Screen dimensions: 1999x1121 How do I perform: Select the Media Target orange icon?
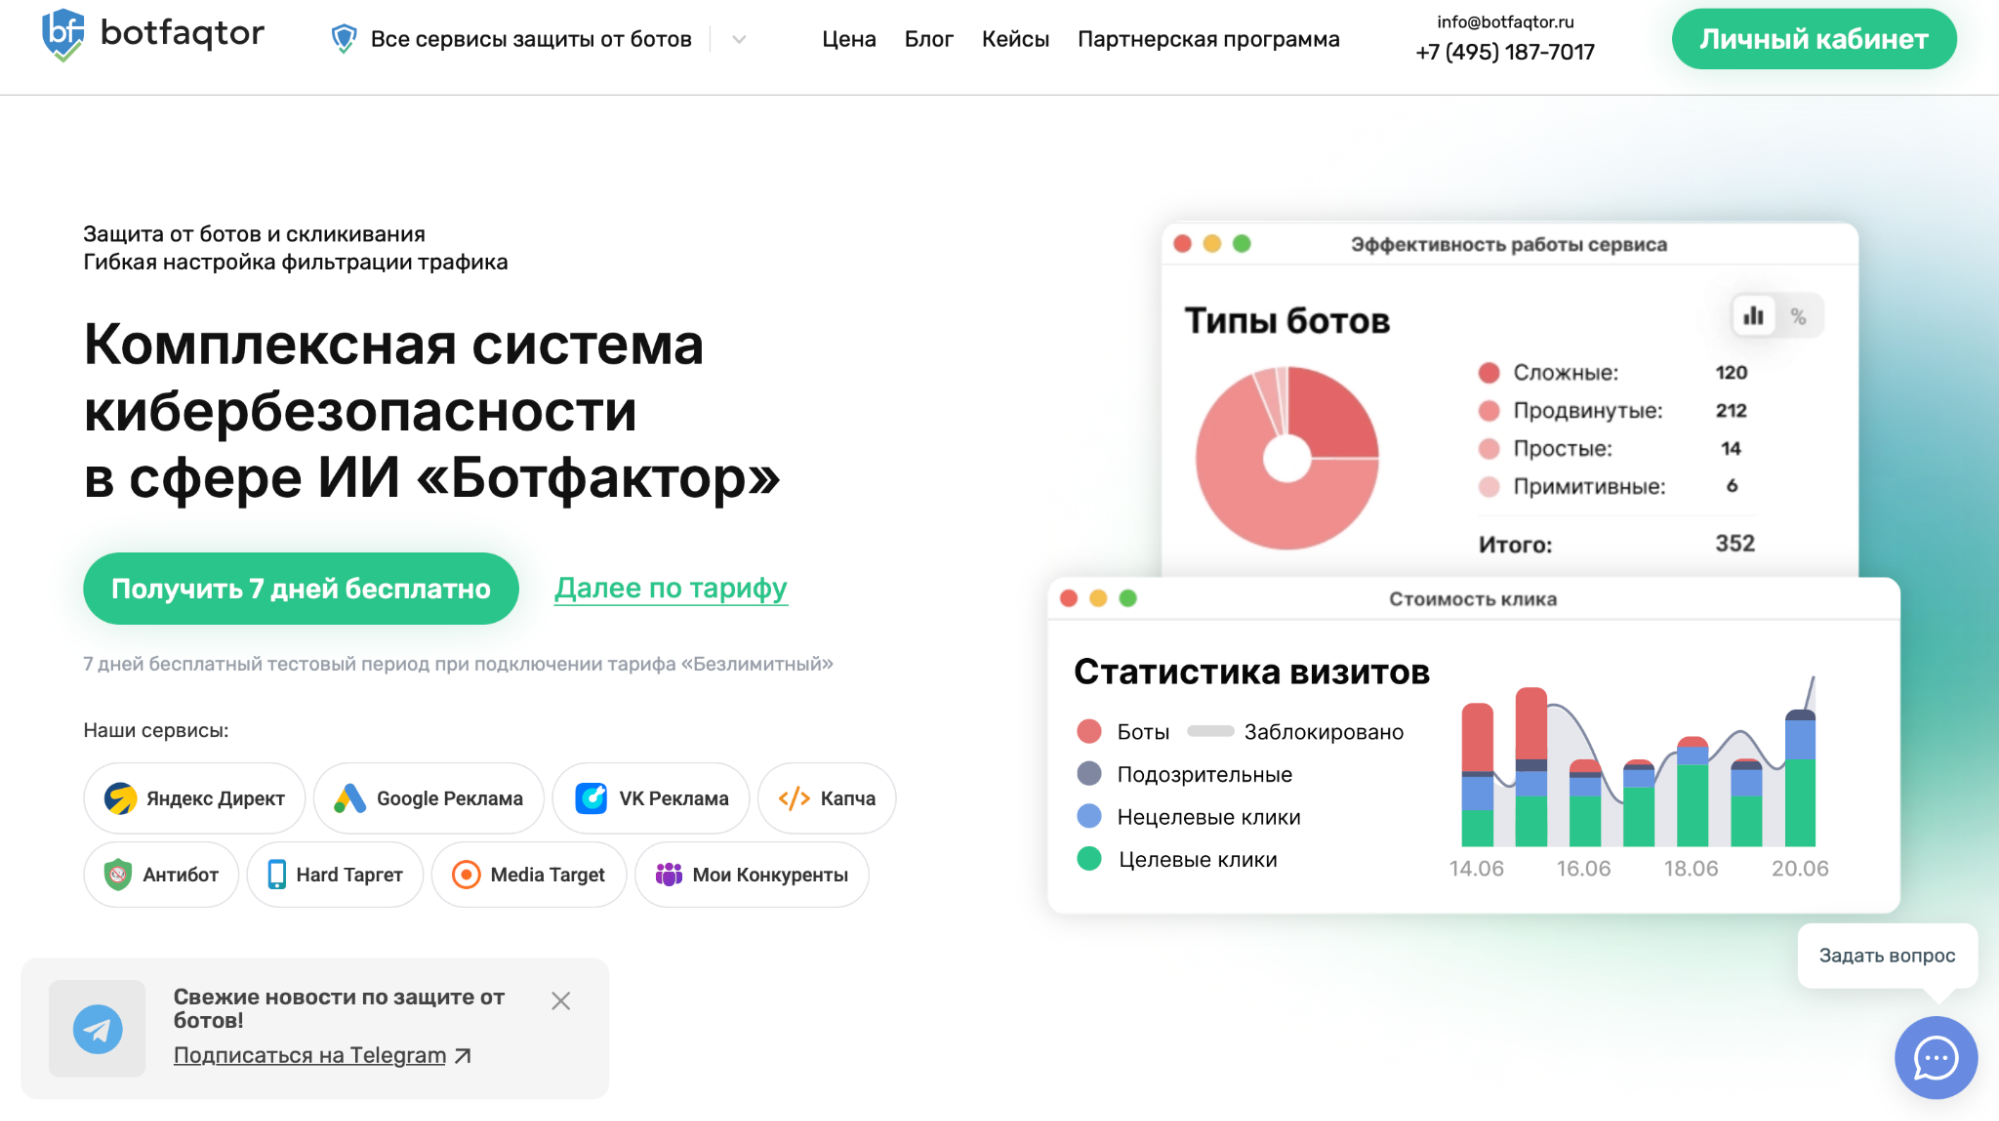pyautogui.click(x=465, y=874)
